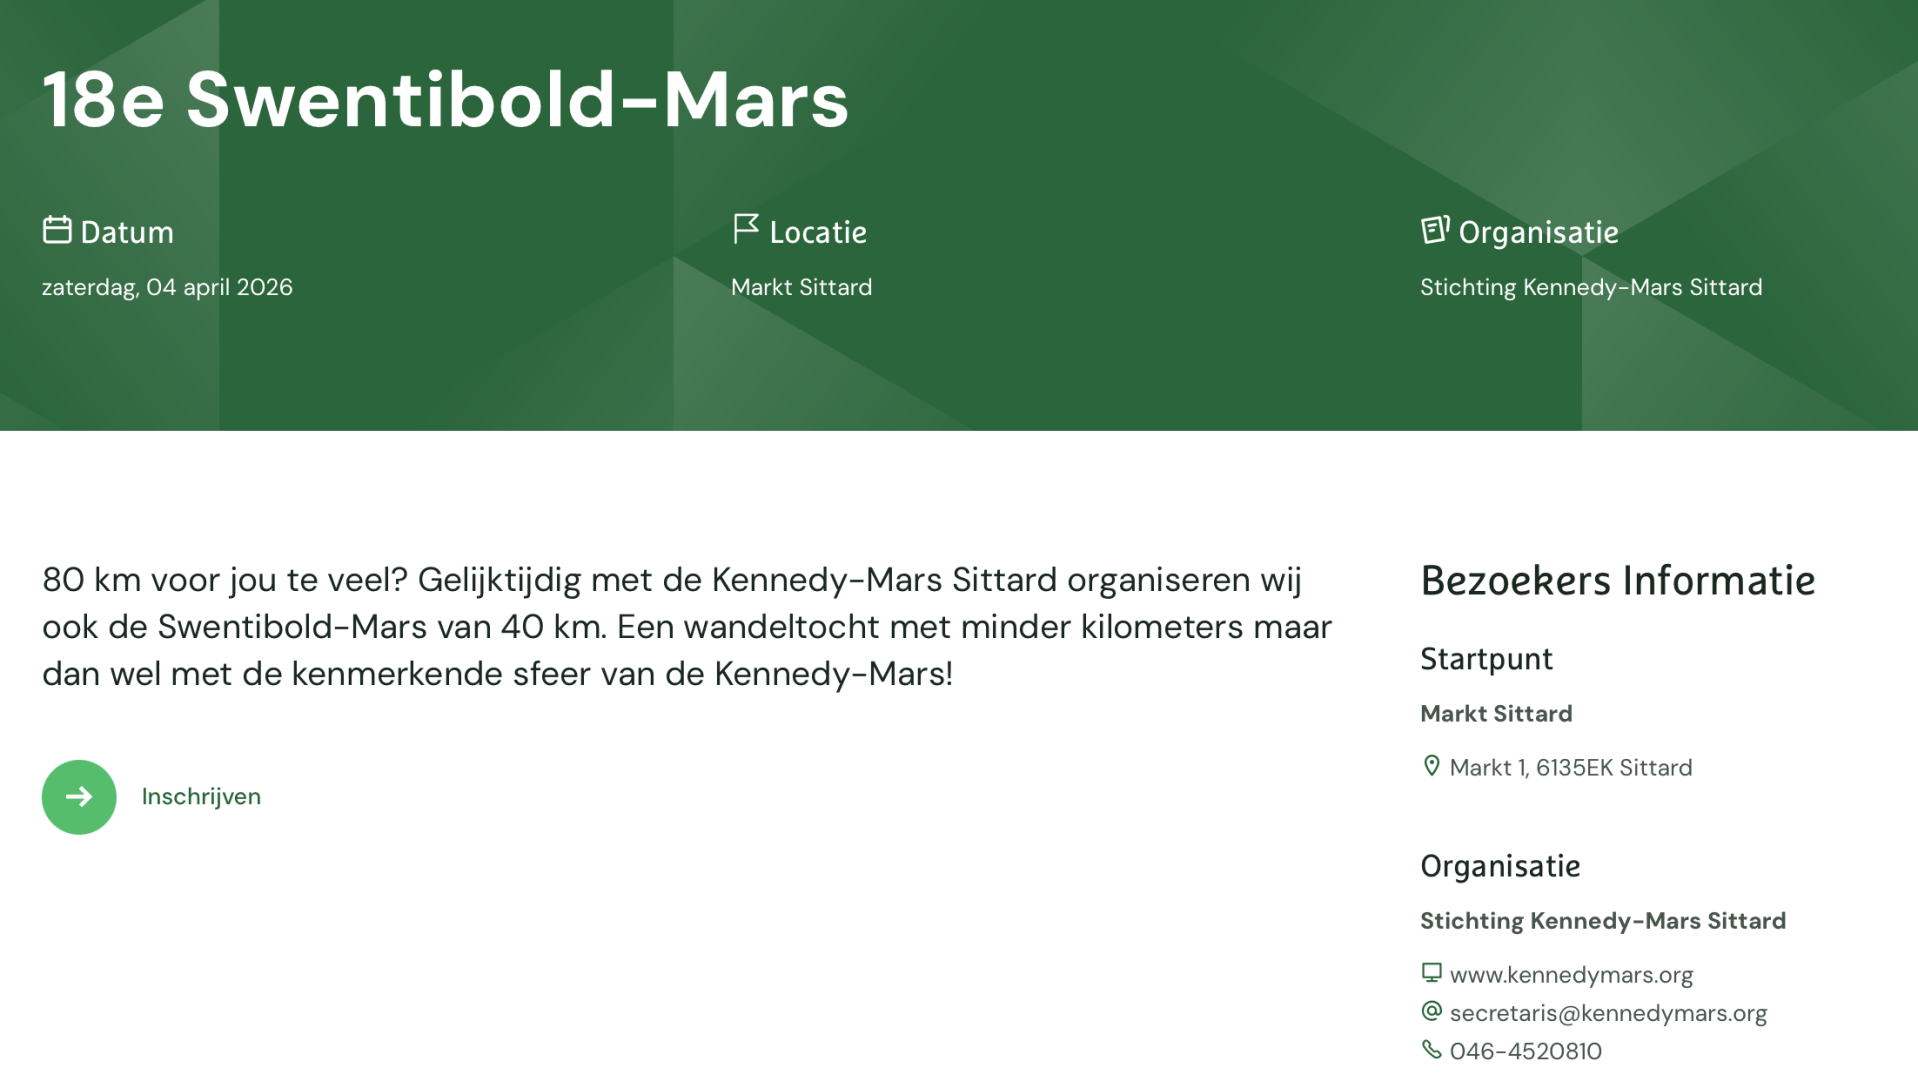Click the at-sign icon beside the email
The image size is (1918, 1088).
(1431, 1011)
